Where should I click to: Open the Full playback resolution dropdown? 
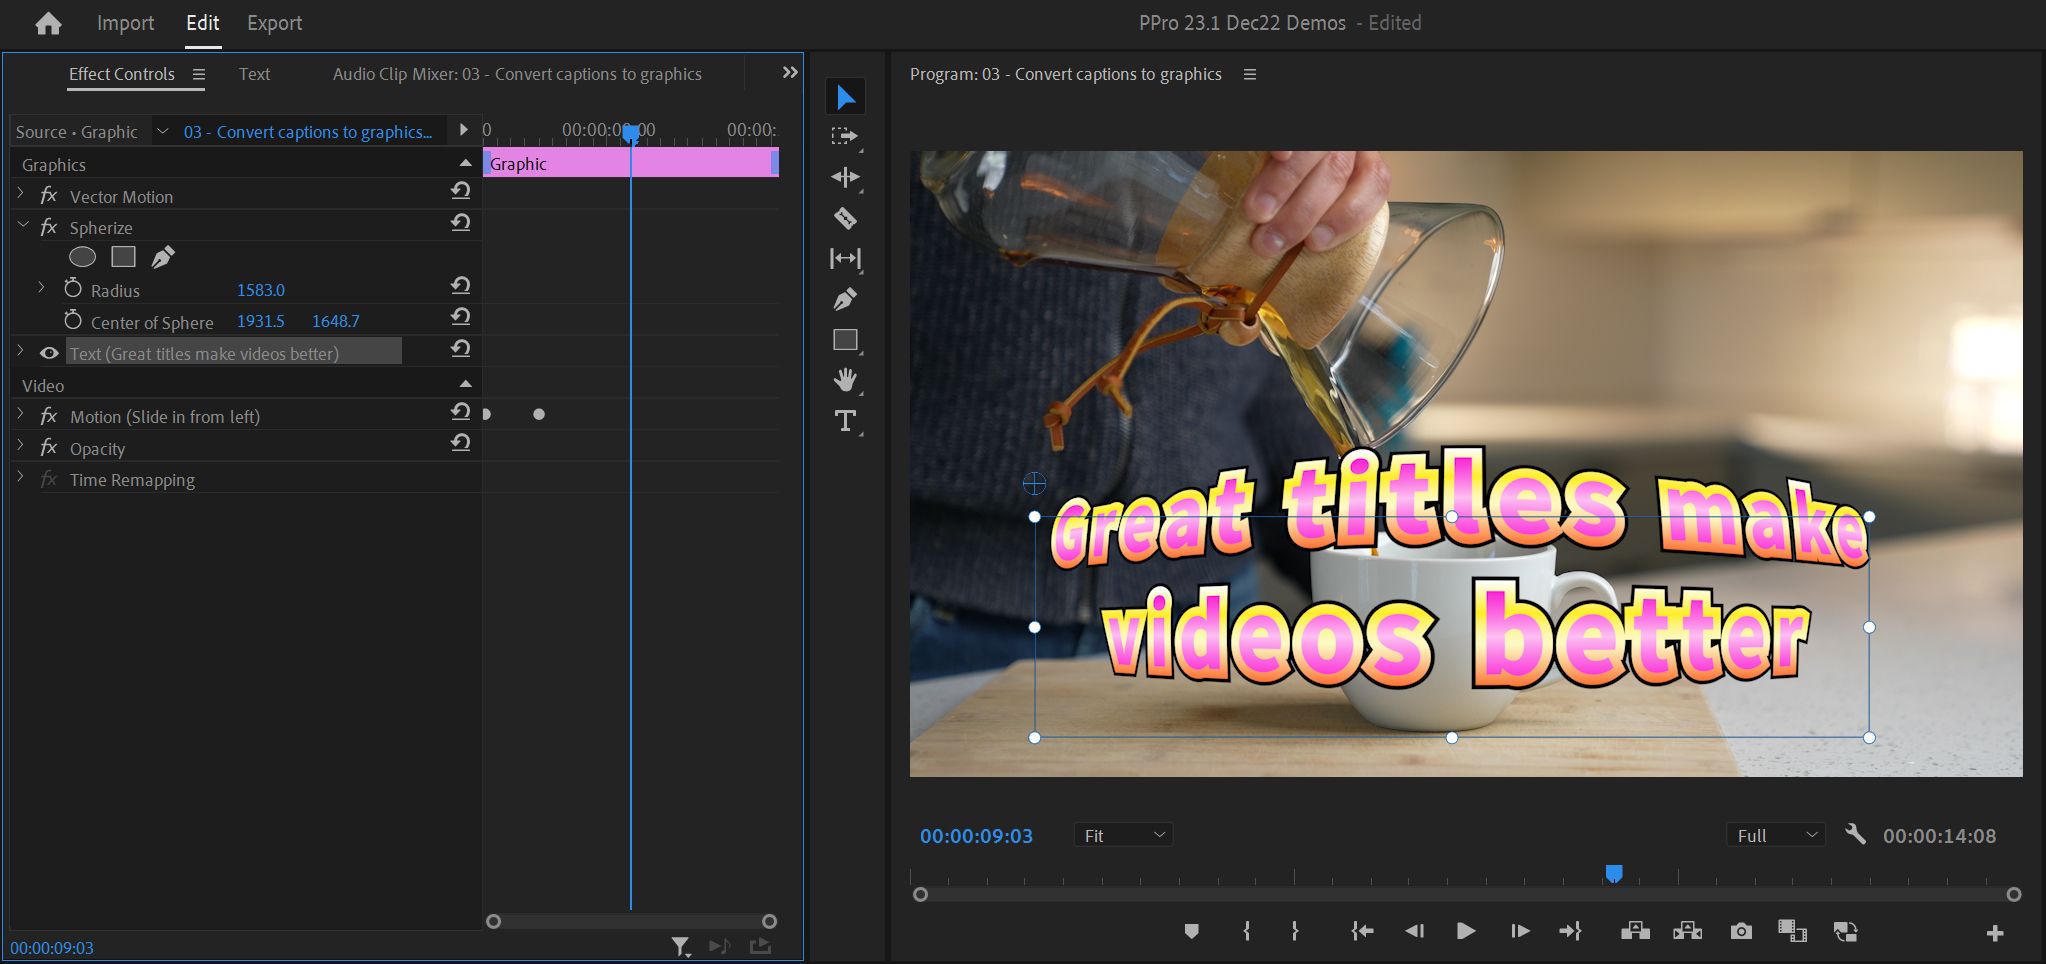click(x=1775, y=835)
